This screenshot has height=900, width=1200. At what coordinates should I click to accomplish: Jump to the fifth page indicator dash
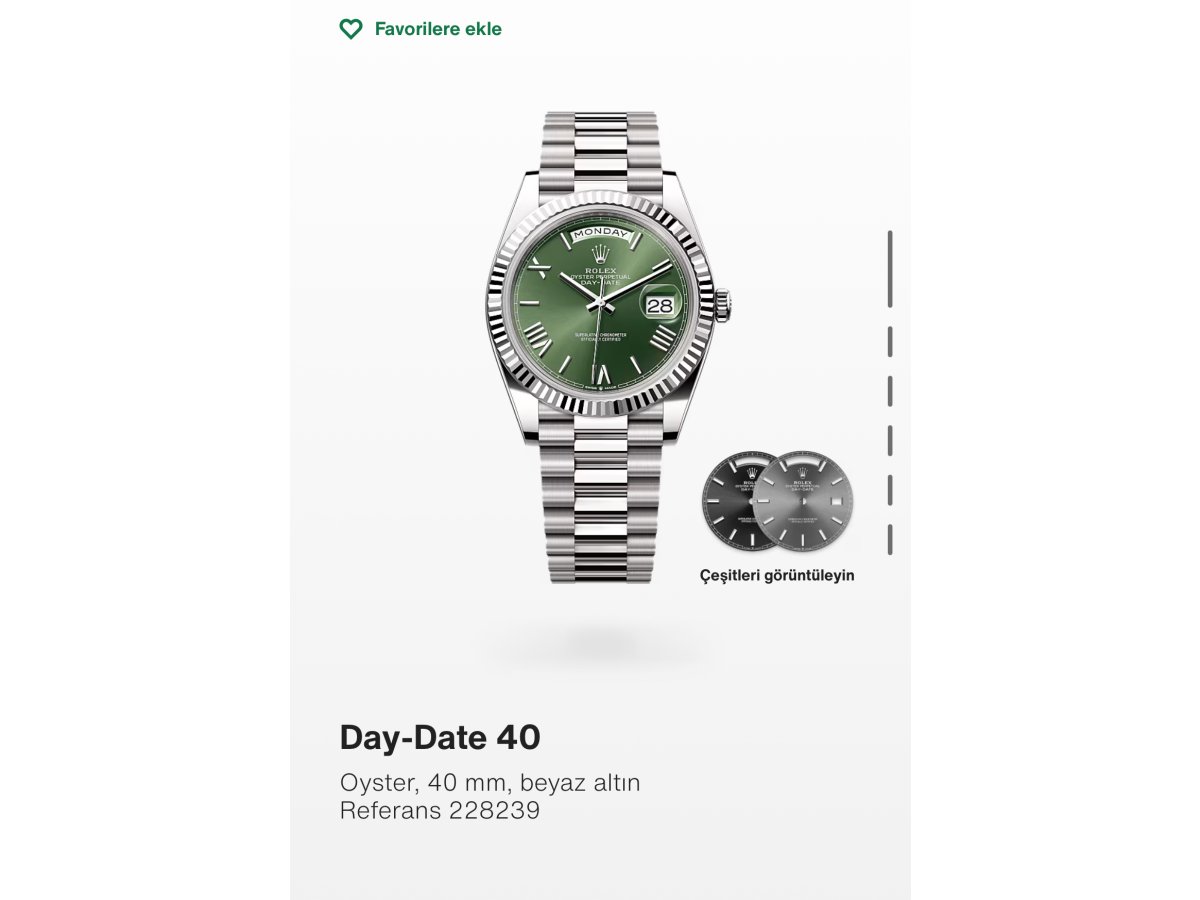[889, 490]
